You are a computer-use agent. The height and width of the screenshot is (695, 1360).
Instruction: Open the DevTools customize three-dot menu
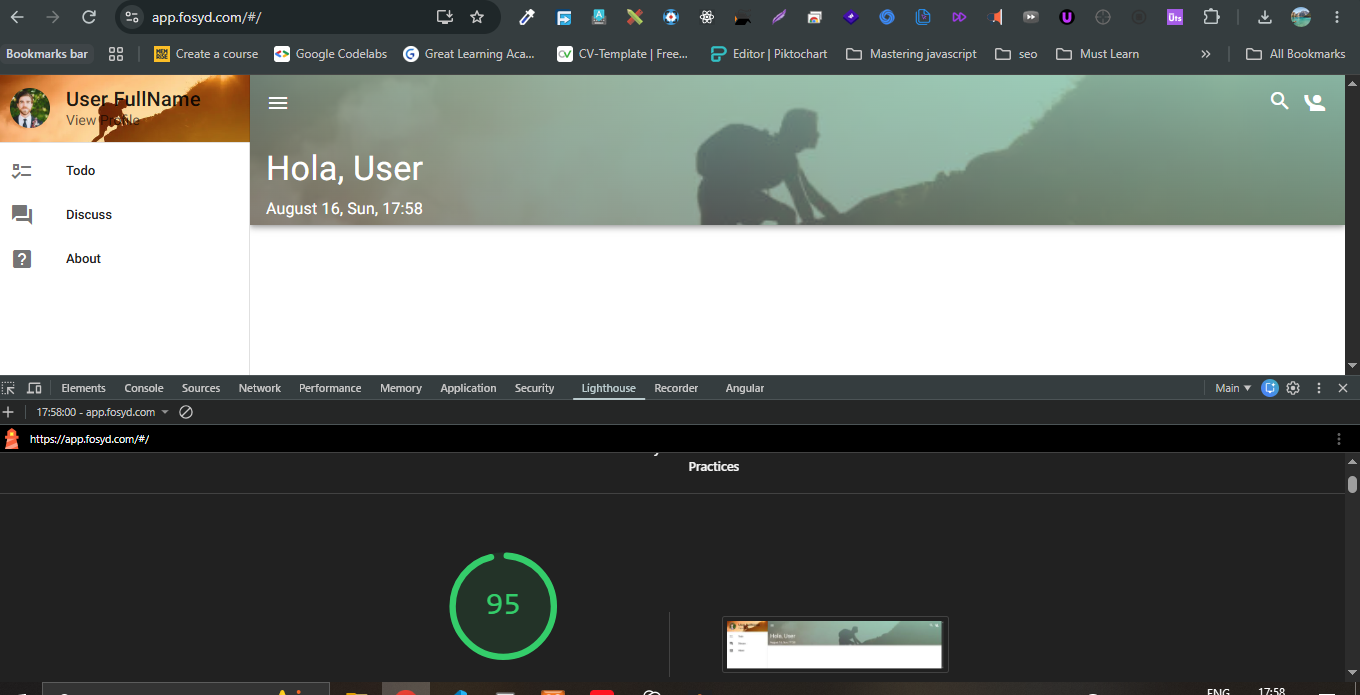1319,388
